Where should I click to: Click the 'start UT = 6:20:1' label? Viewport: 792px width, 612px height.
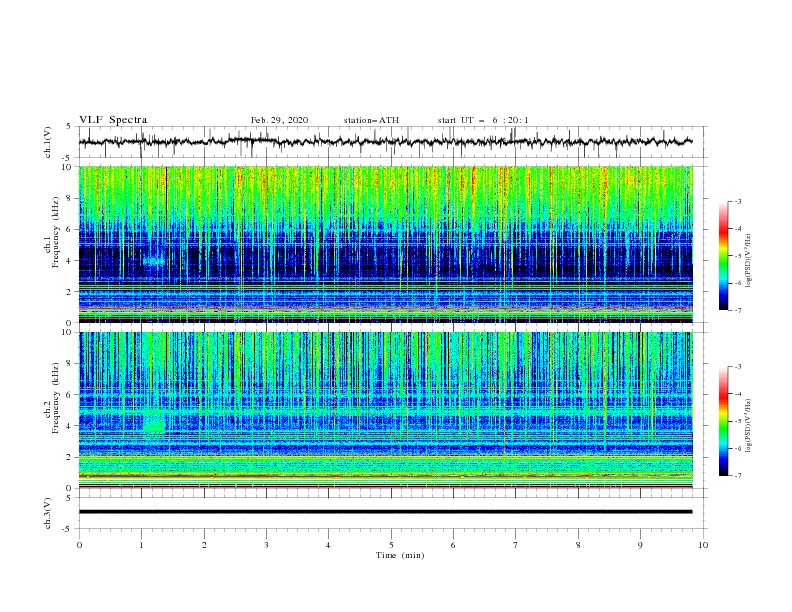coord(483,120)
